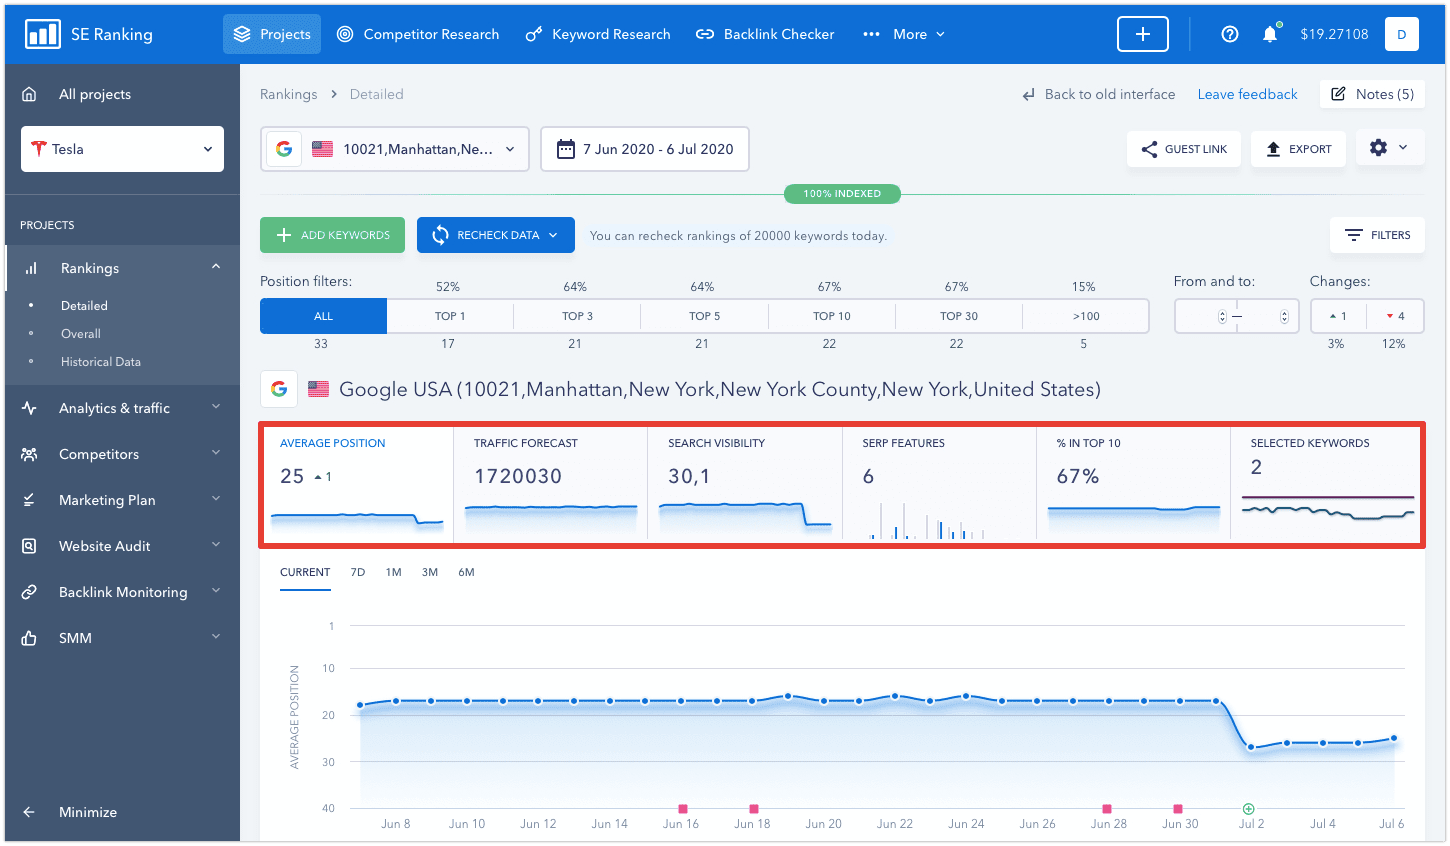Image resolution: width=1450 pixels, height=846 pixels.
Task: Click the plus button in the header
Action: pos(1143,34)
